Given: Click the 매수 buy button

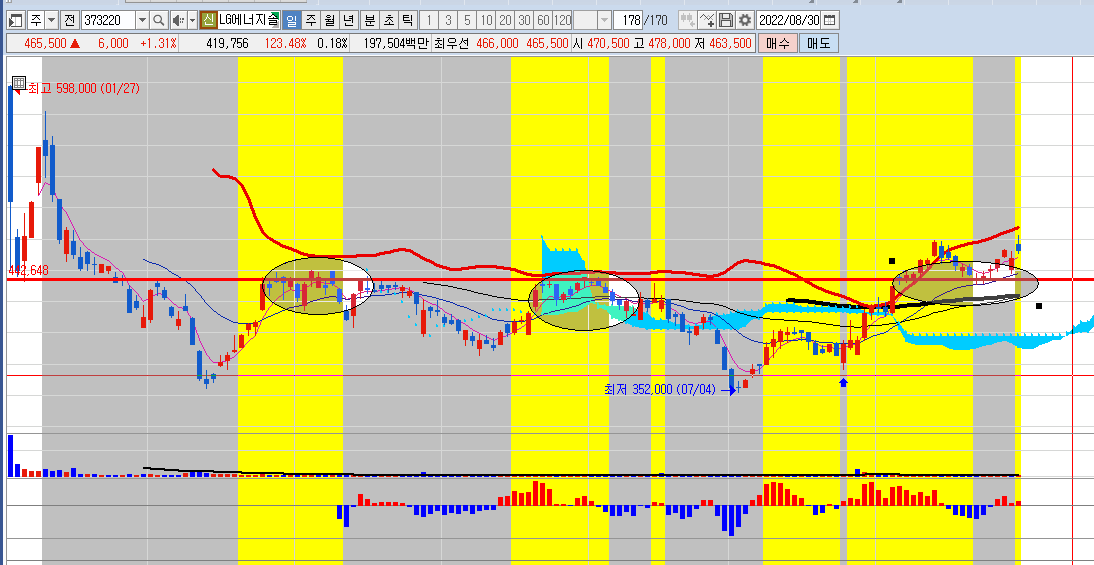Looking at the screenshot, I should pos(777,43).
